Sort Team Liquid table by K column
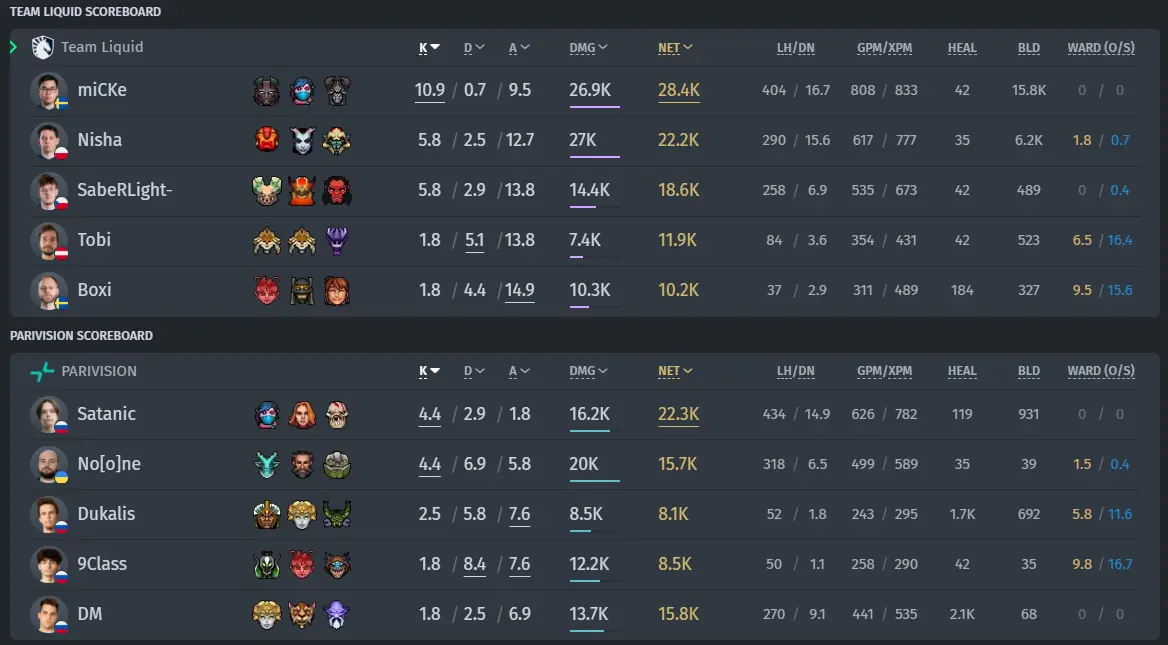The height and width of the screenshot is (645, 1168). (429, 48)
